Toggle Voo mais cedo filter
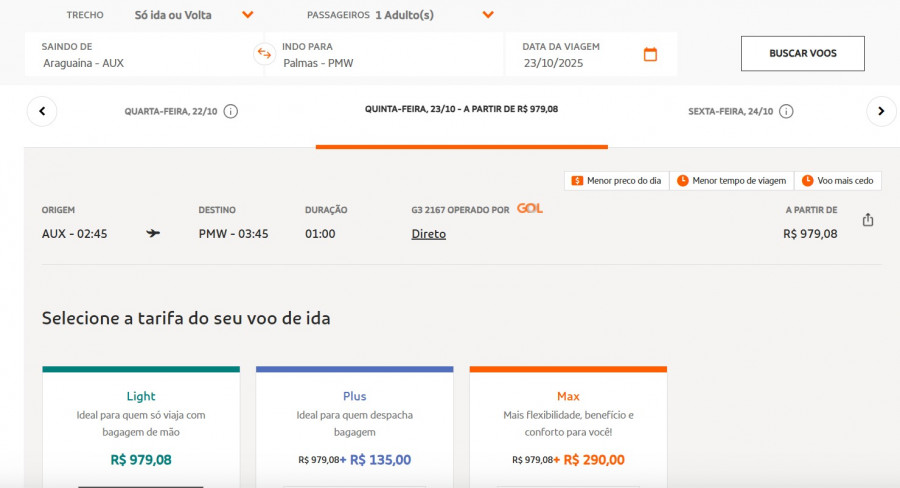The width and height of the screenshot is (900, 488). (x=838, y=181)
